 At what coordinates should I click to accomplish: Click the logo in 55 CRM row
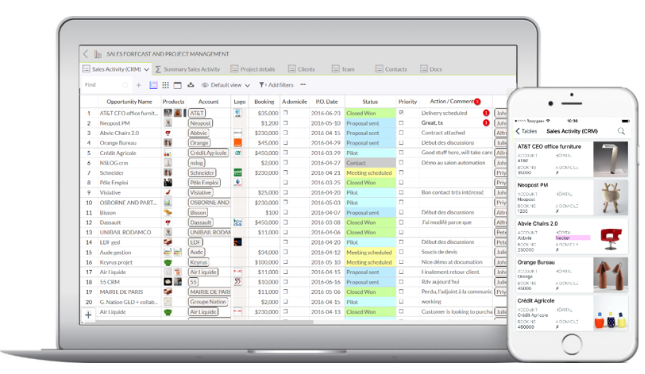point(238,282)
